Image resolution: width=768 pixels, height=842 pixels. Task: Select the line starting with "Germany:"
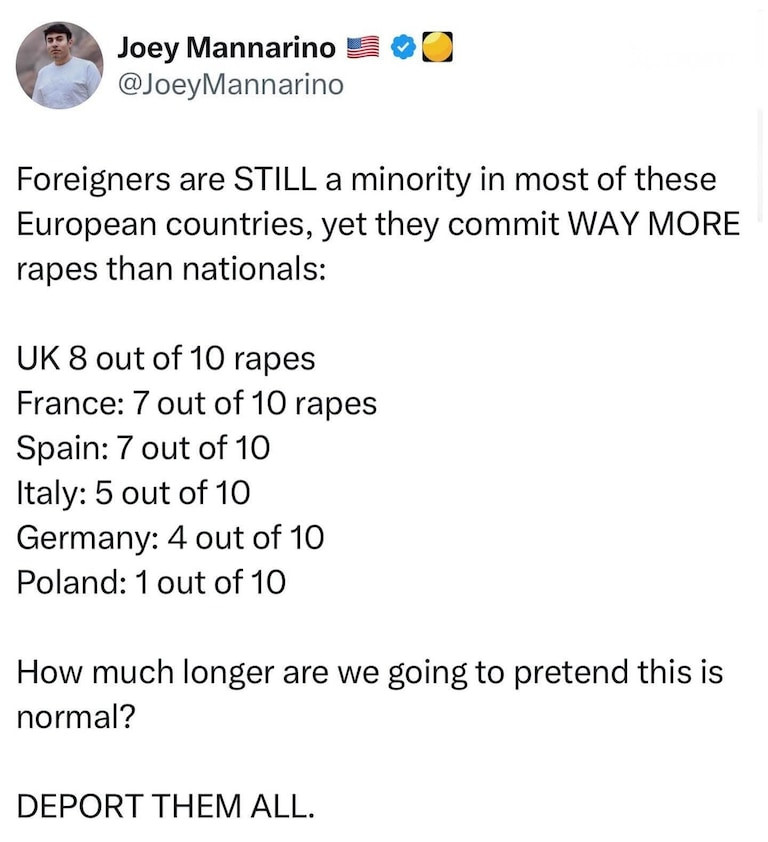point(170,537)
